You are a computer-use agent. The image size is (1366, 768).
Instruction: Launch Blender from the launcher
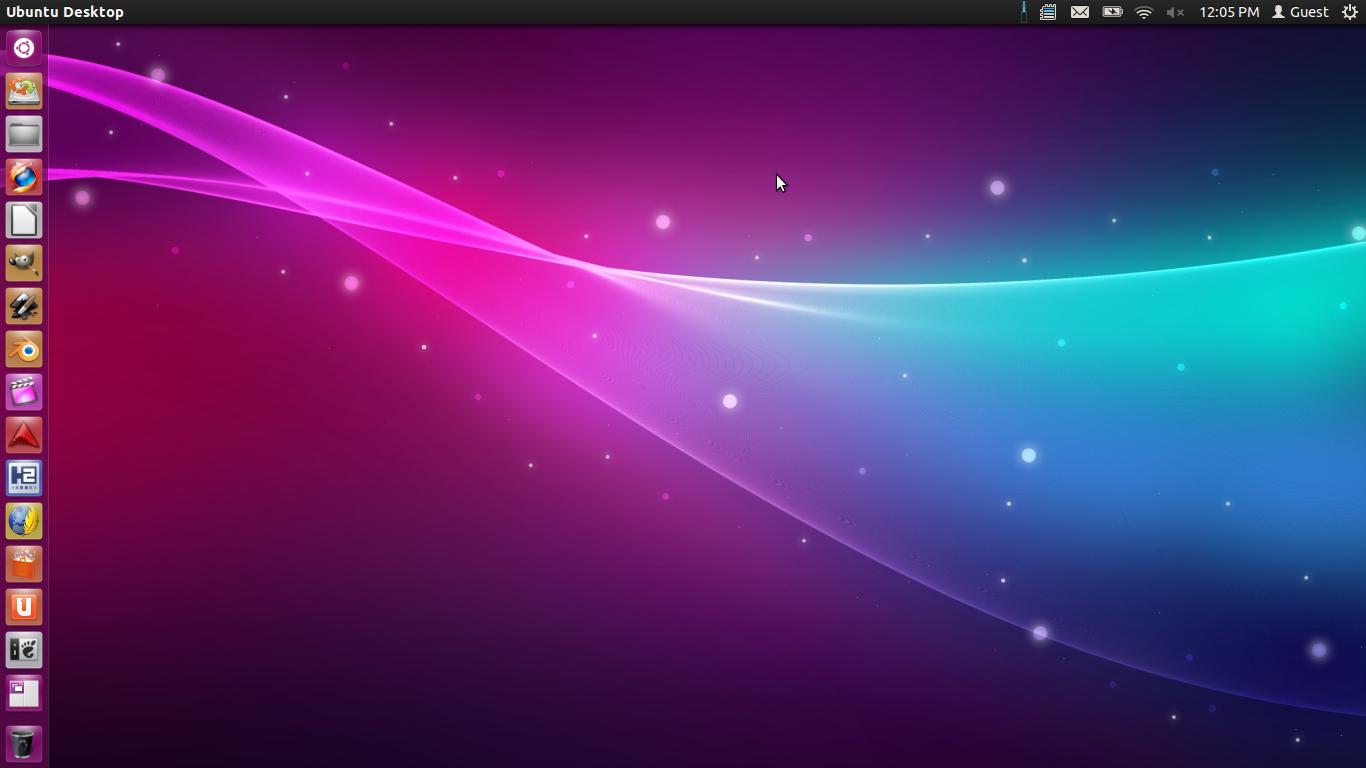[24, 349]
